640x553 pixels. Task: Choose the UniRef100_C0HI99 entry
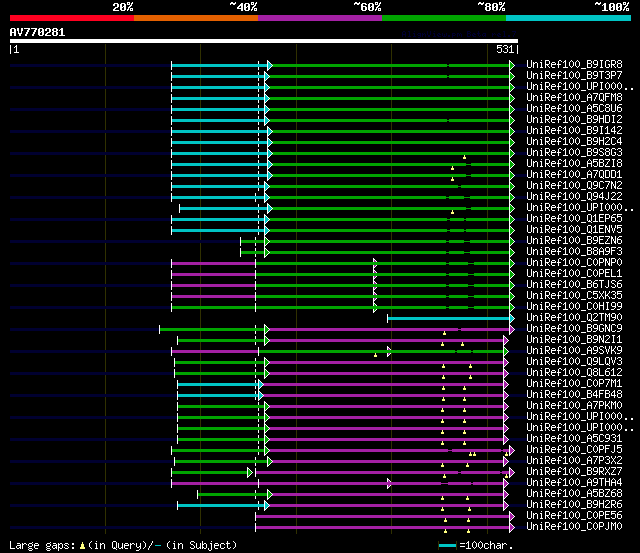click(x=574, y=307)
